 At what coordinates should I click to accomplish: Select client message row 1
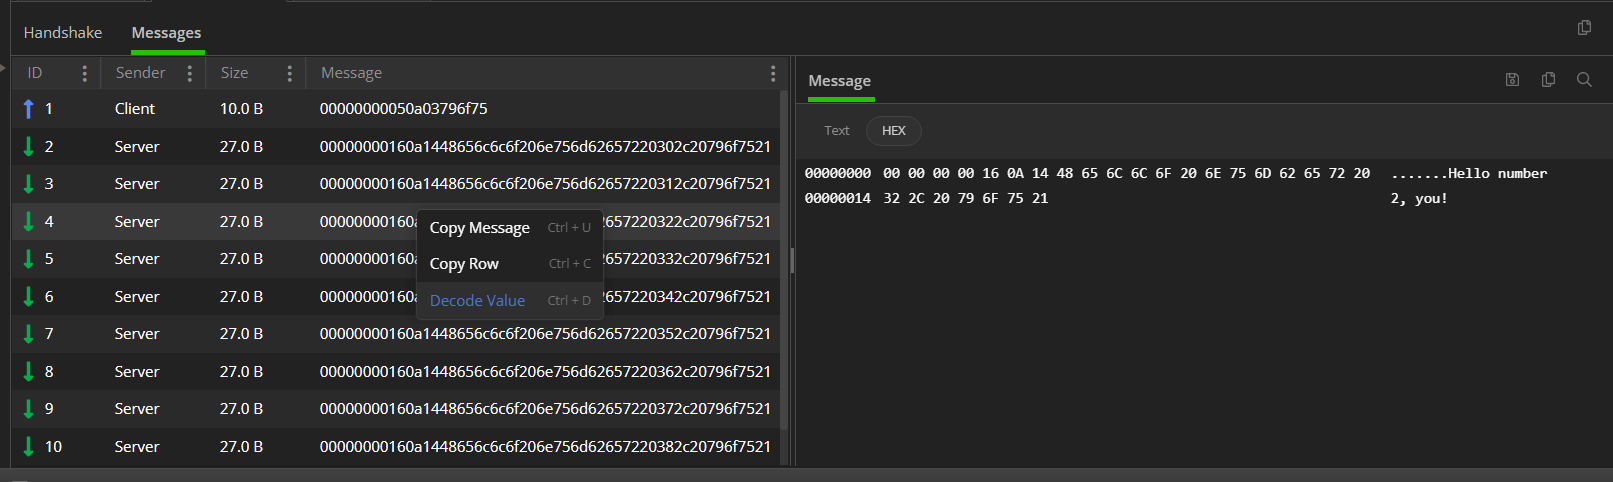[396, 109]
